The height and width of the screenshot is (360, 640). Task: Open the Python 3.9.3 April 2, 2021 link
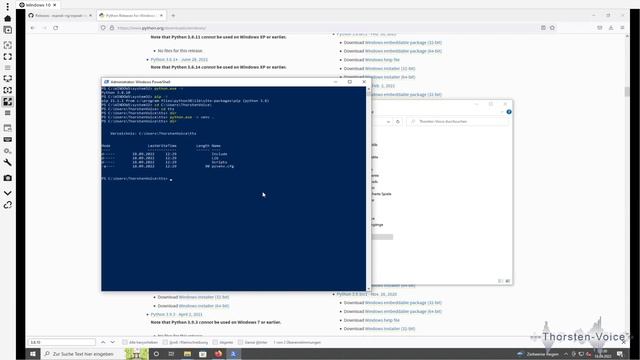176,315
